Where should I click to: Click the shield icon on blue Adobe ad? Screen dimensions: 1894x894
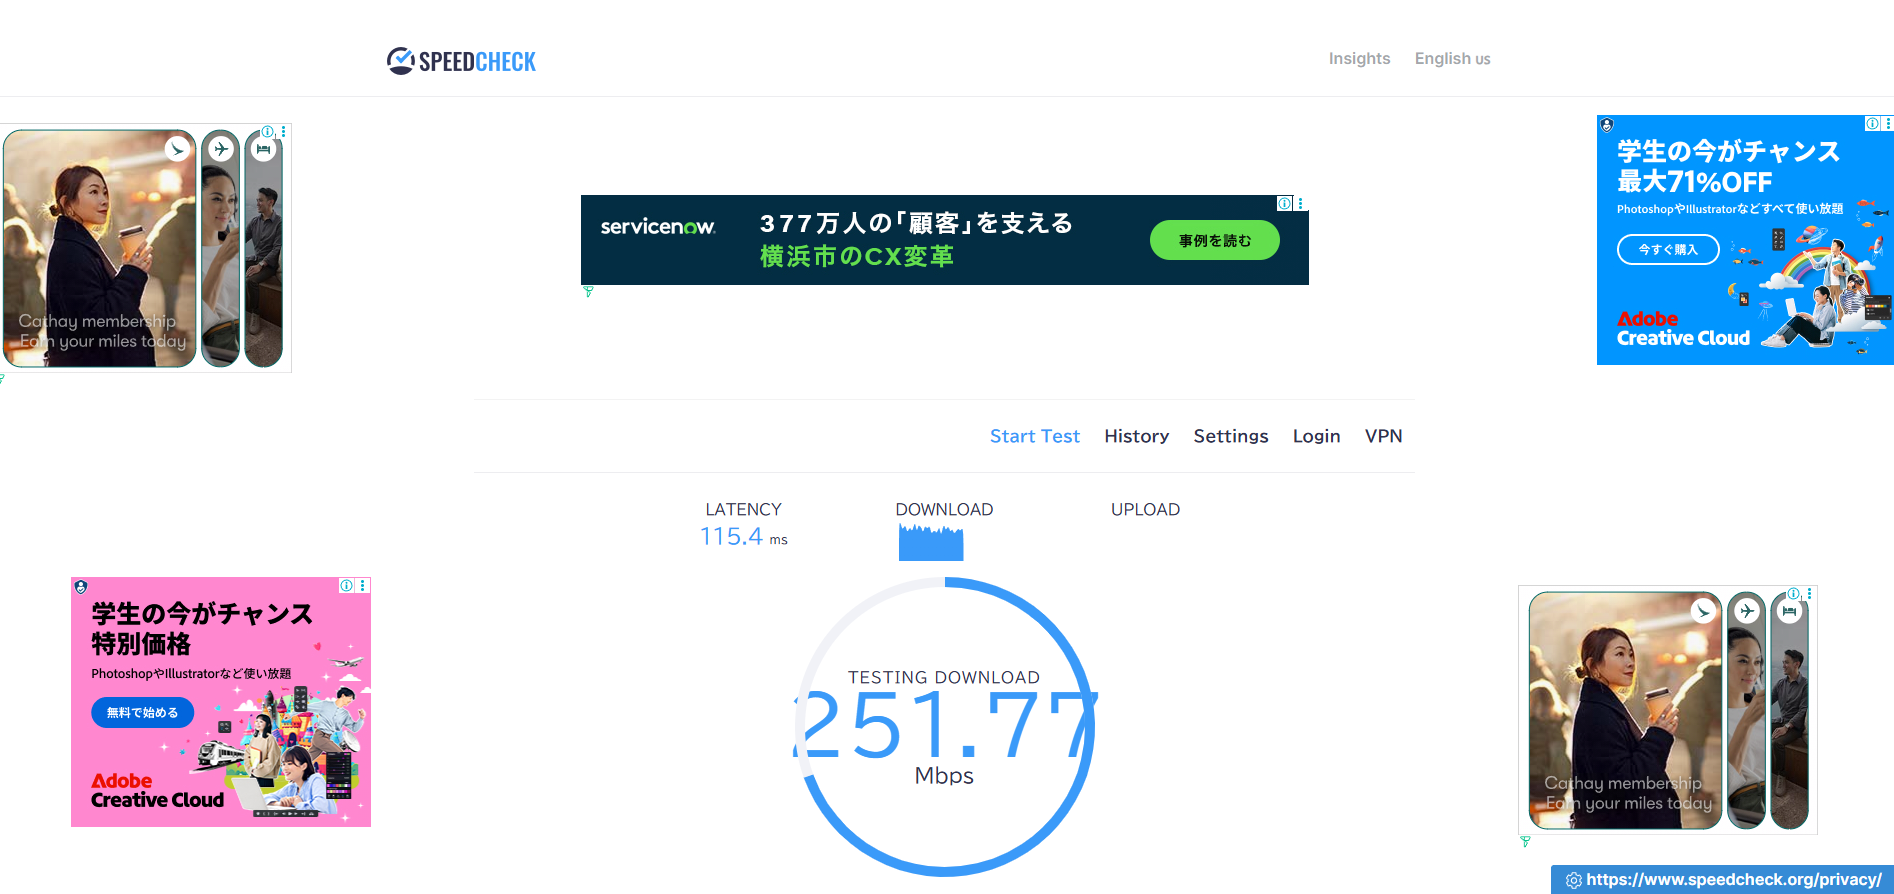1606,125
